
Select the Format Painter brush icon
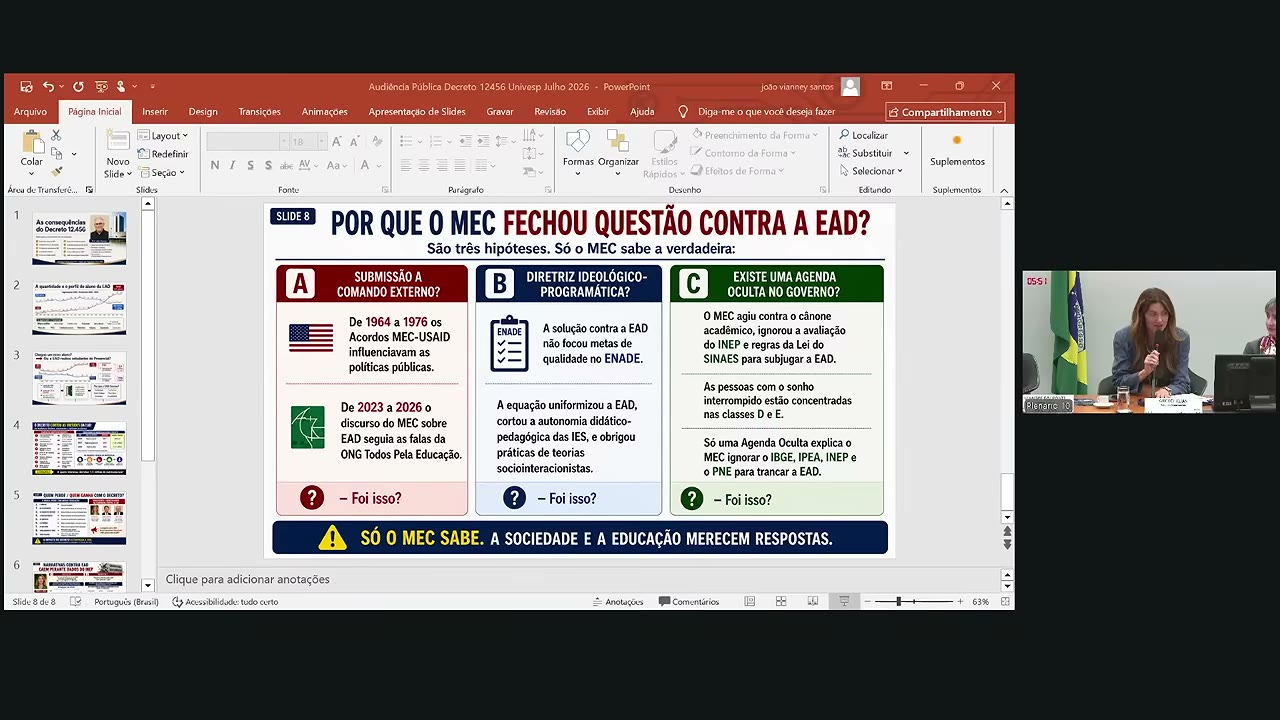tap(56, 172)
